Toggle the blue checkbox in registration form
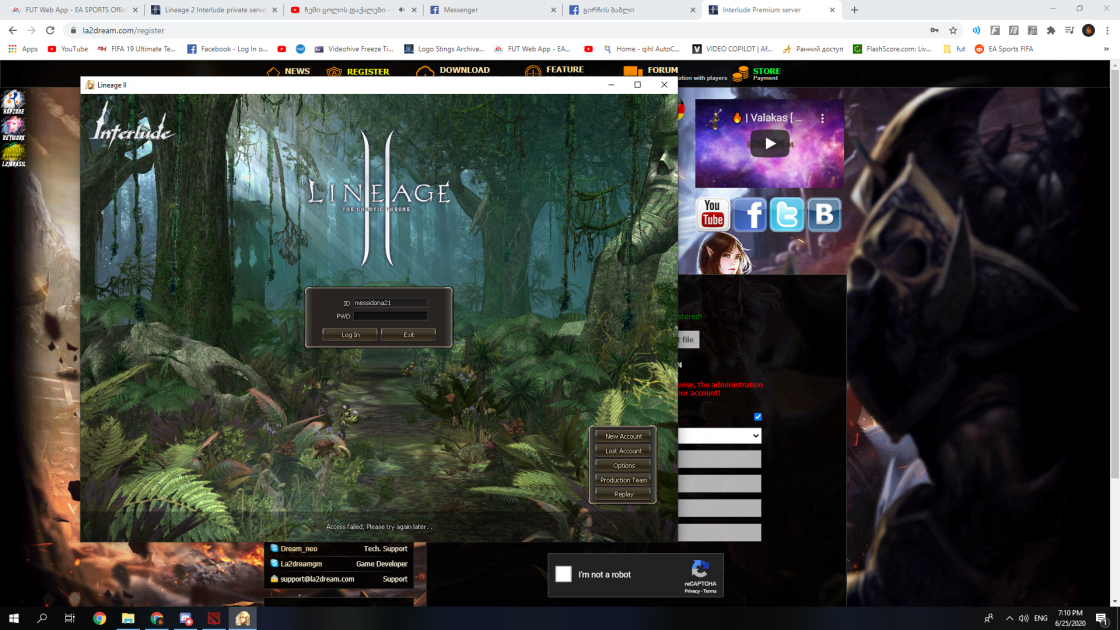Image resolution: width=1120 pixels, height=630 pixels. pos(757,417)
